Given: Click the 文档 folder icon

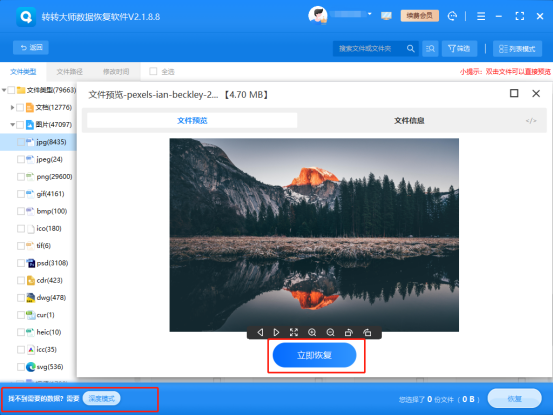Looking at the screenshot, I should [x=30, y=108].
